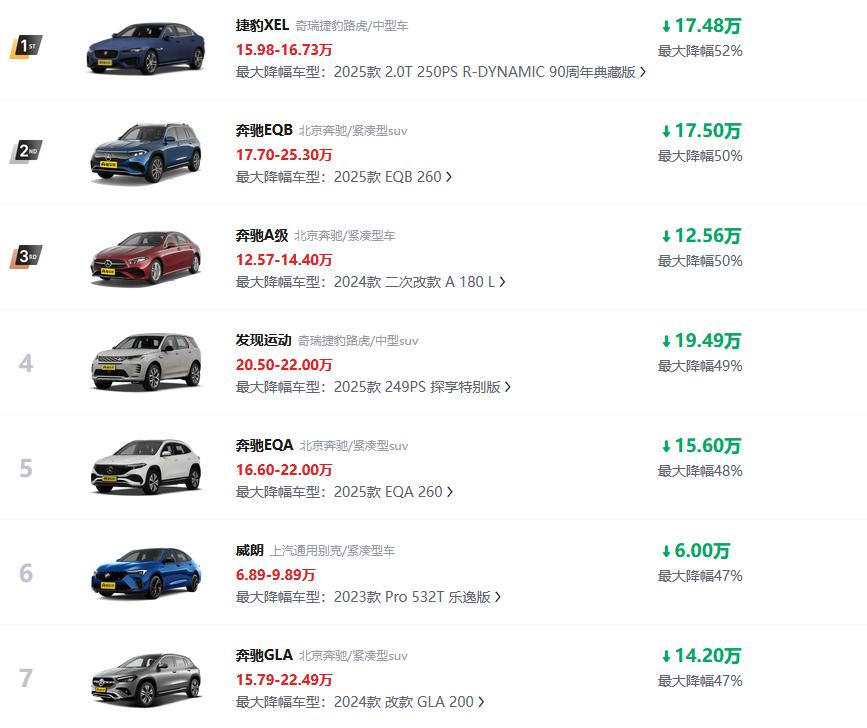Open the 捷豹XEL title link
The width and height of the screenshot is (867, 728).
click(x=262, y=25)
